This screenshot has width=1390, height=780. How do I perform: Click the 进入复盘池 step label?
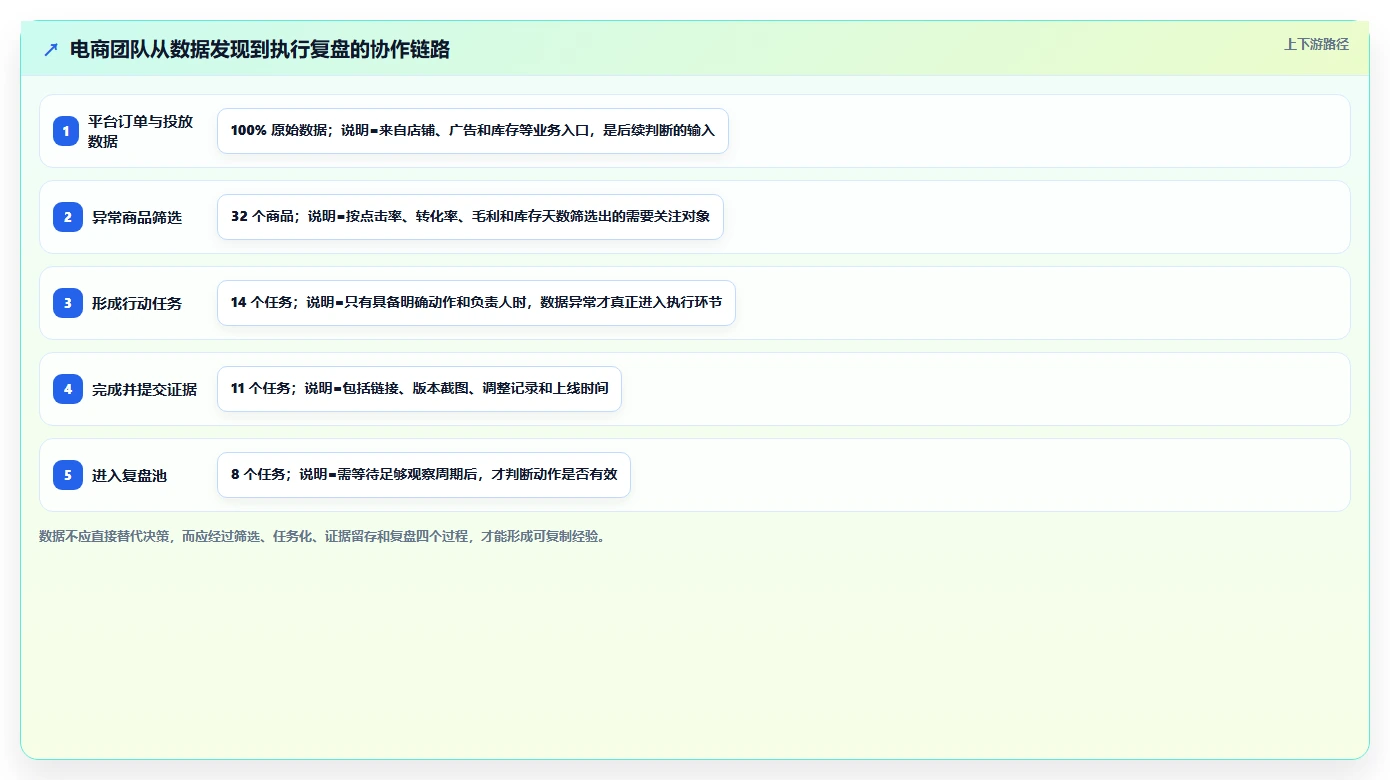[129, 475]
